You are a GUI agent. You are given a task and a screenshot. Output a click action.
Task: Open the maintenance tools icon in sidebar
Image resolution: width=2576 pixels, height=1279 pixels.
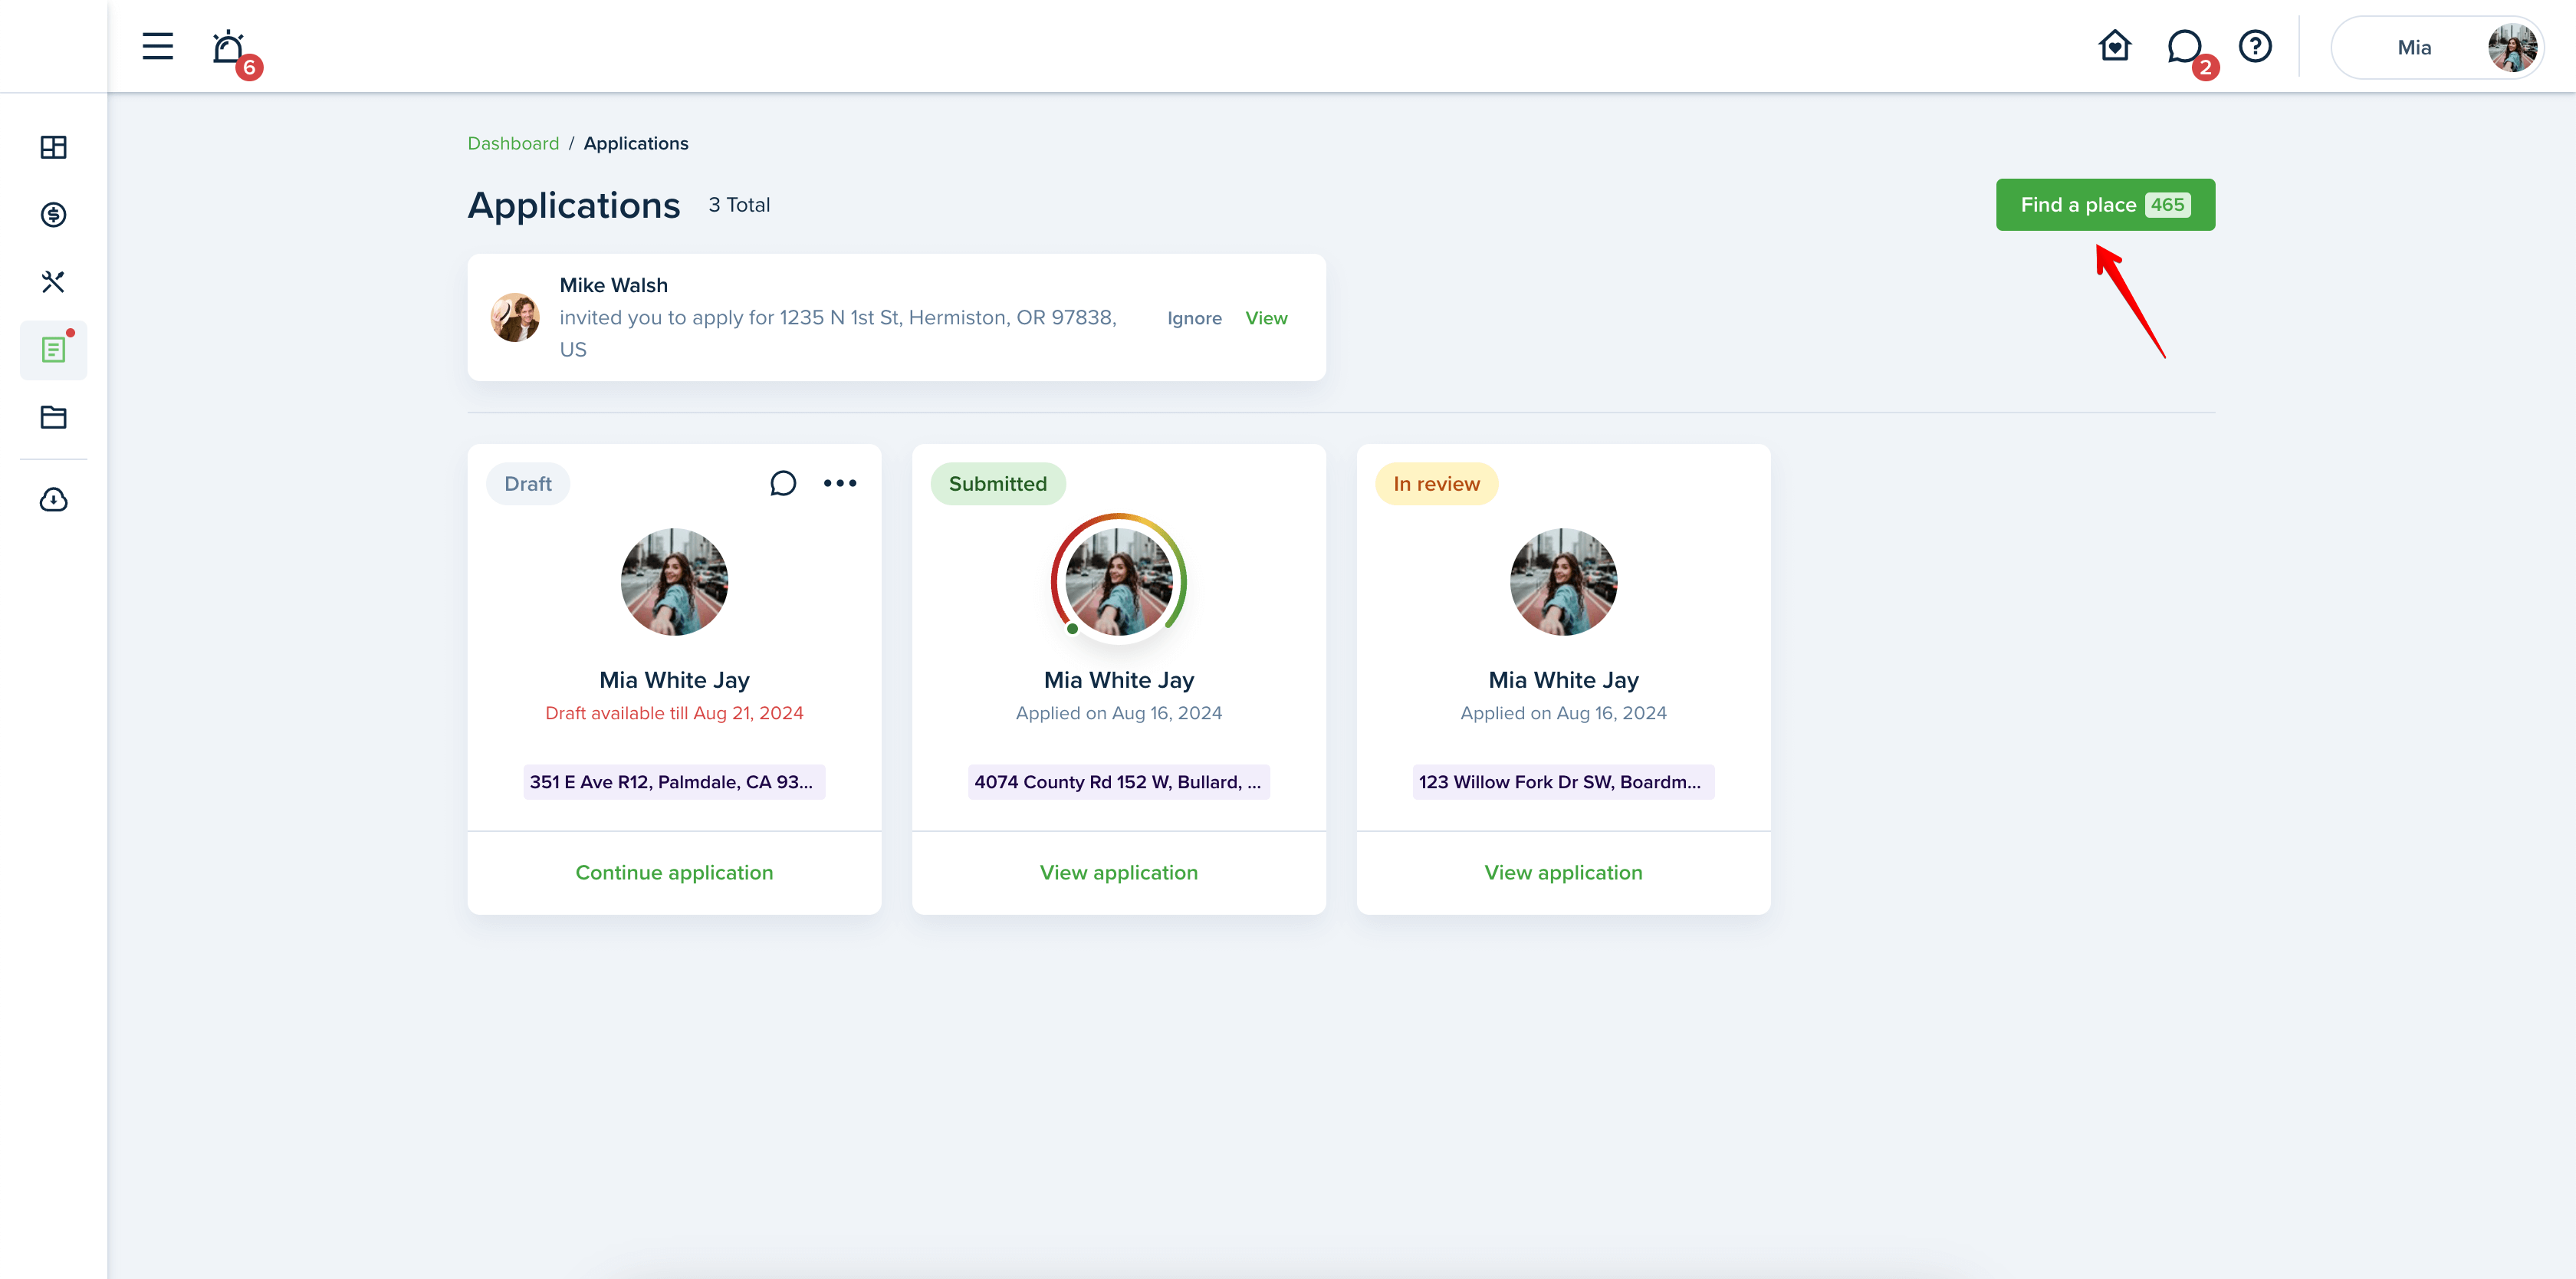pyautogui.click(x=53, y=282)
